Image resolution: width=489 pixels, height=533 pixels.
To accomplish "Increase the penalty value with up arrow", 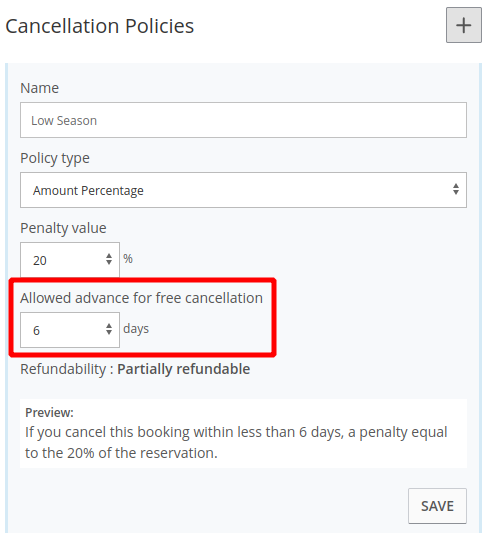I will pos(109,256).
